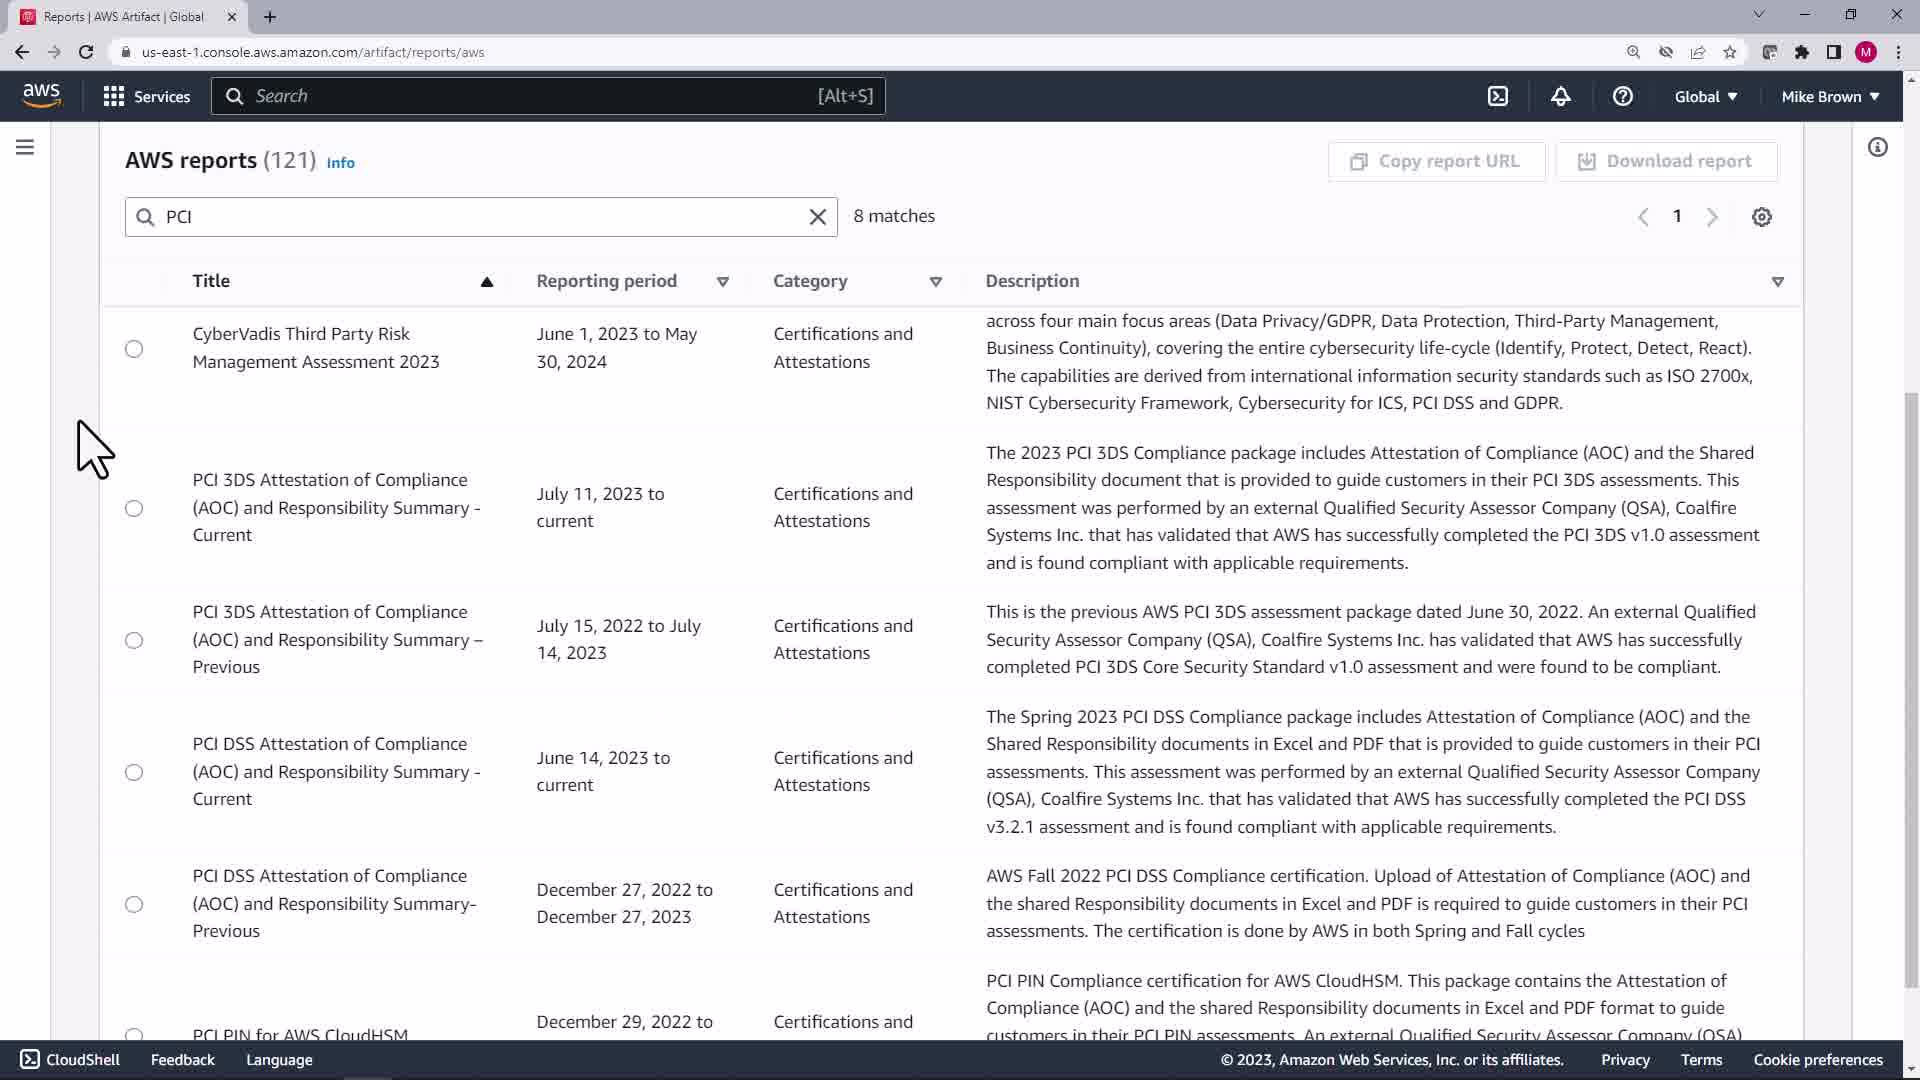Viewport: 1920px width, 1080px height.
Task: Open CloudShell from the footer bar
Action: tap(70, 1059)
